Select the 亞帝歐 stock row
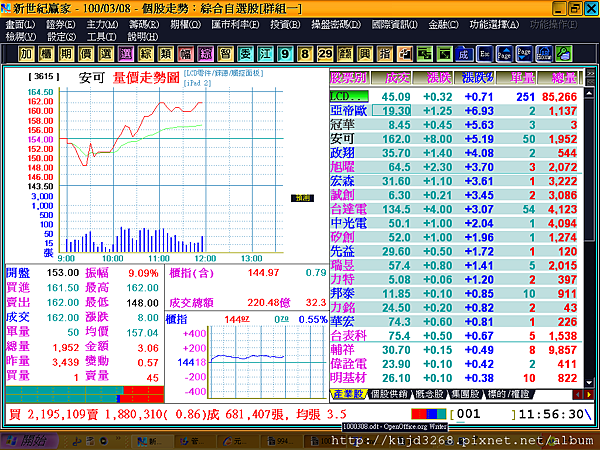This screenshot has height=450, width=600. tap(455, 111)
